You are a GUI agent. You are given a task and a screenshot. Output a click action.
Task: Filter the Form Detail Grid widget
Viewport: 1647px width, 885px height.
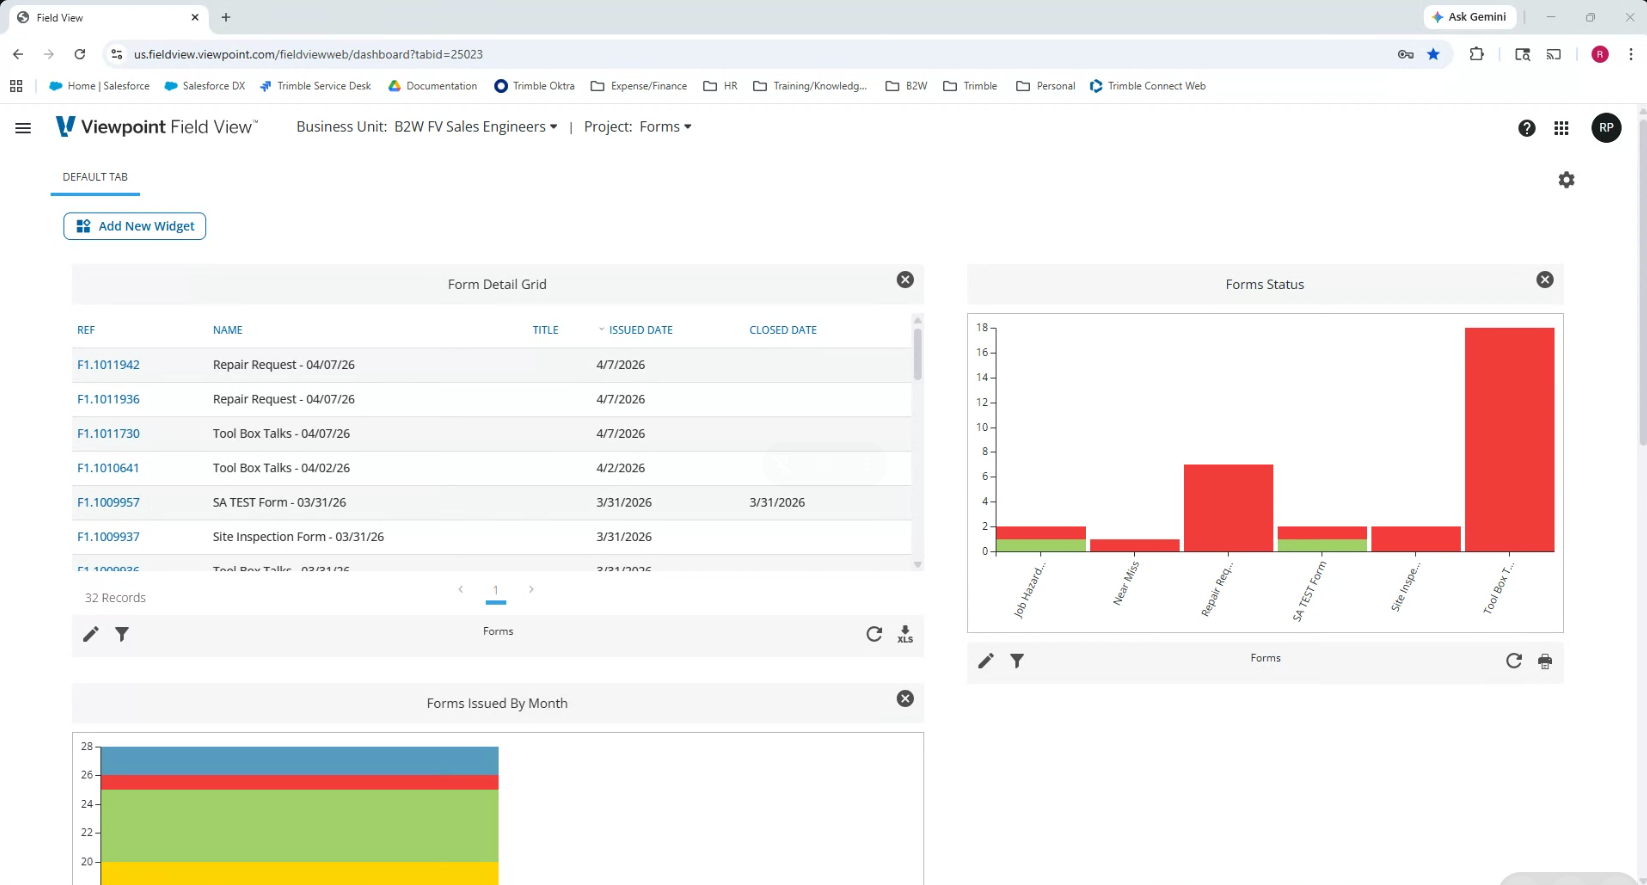122,634
